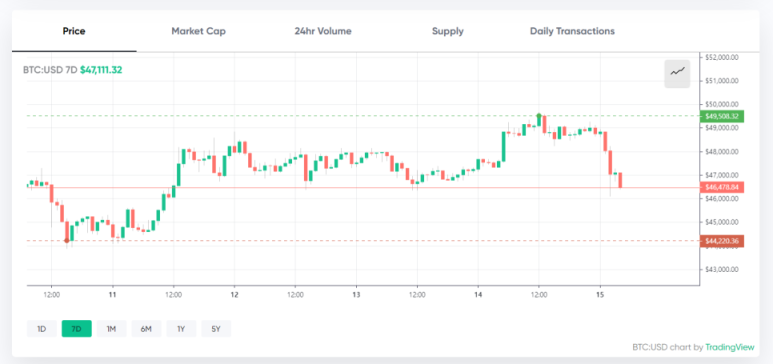The image size is (773, 364).
Task: Open the TradingView link
Action: tap(730, 347)
